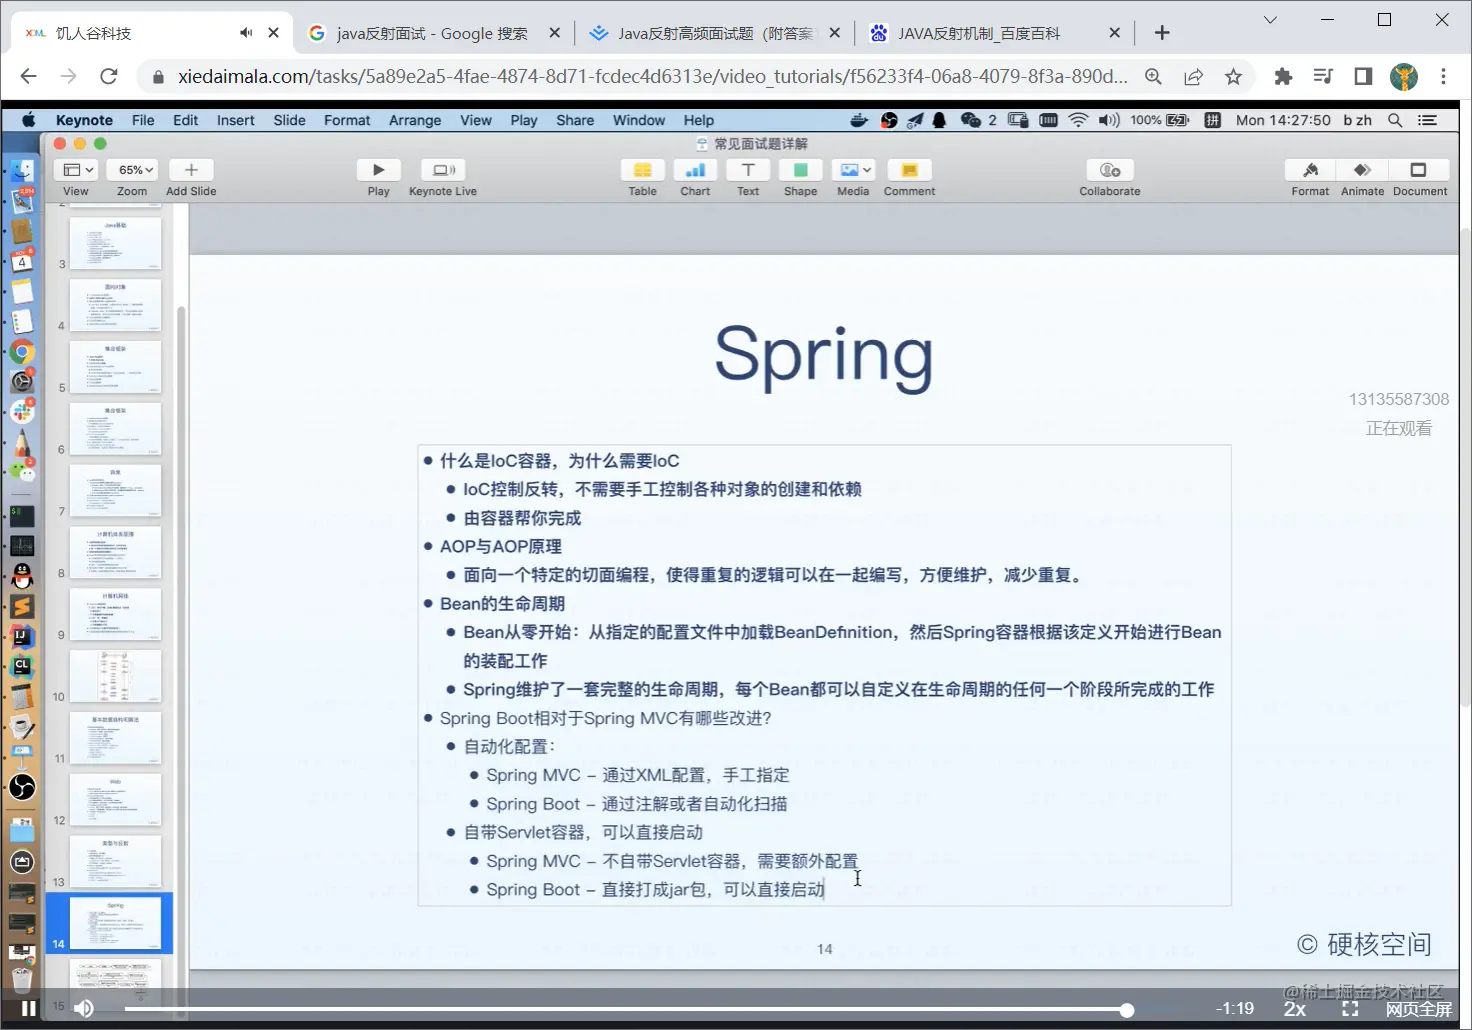The height and width of the screenshot is (1030, 1472).
Task: Reload the browser page
Action: [109, 76]
